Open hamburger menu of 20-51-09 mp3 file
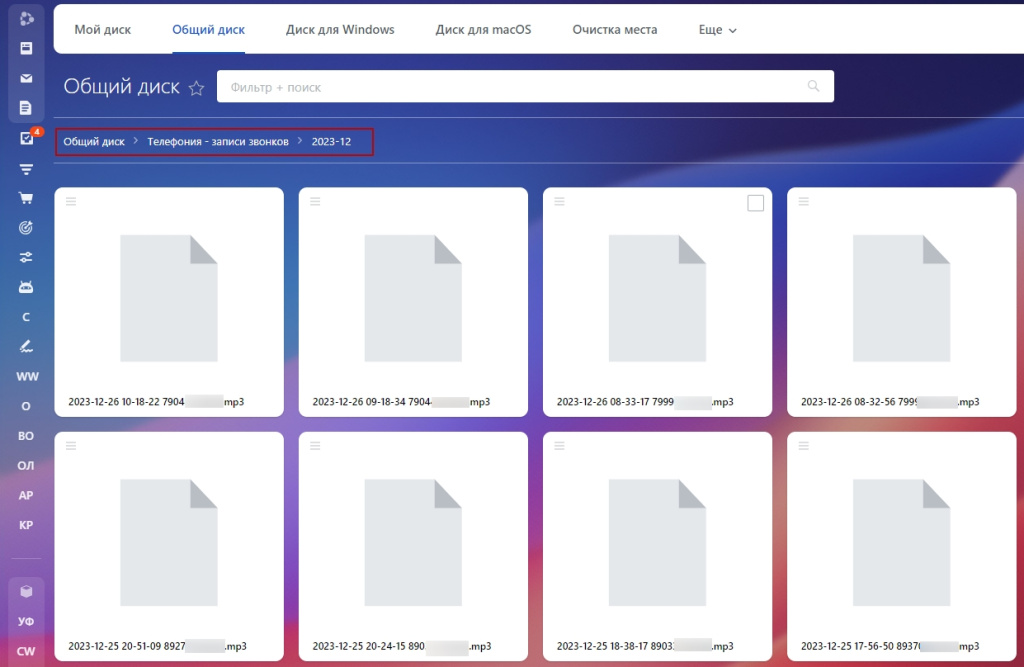 [71, 446]
